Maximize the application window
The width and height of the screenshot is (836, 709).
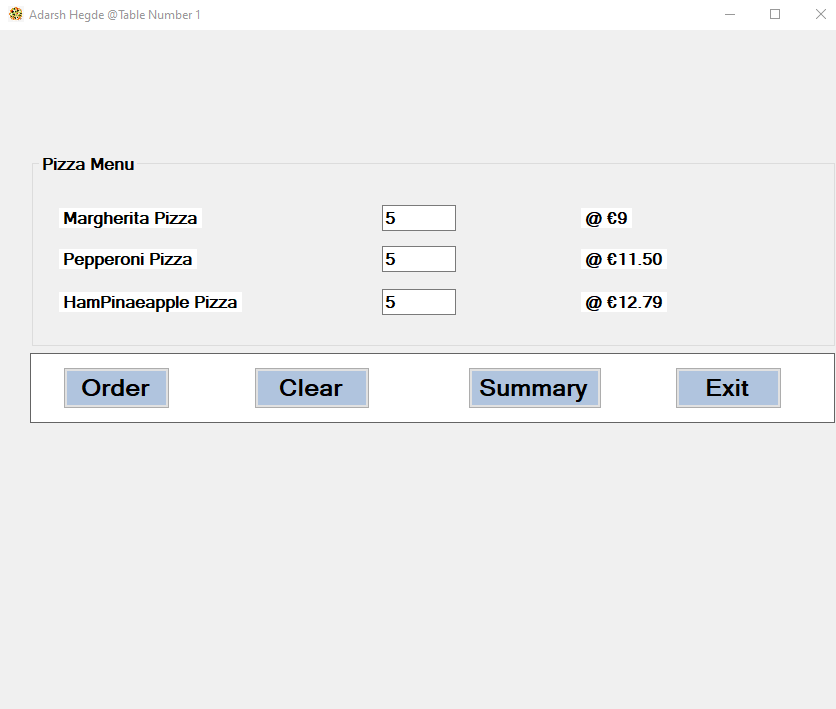pyautogui.click(x=775, y=14)
